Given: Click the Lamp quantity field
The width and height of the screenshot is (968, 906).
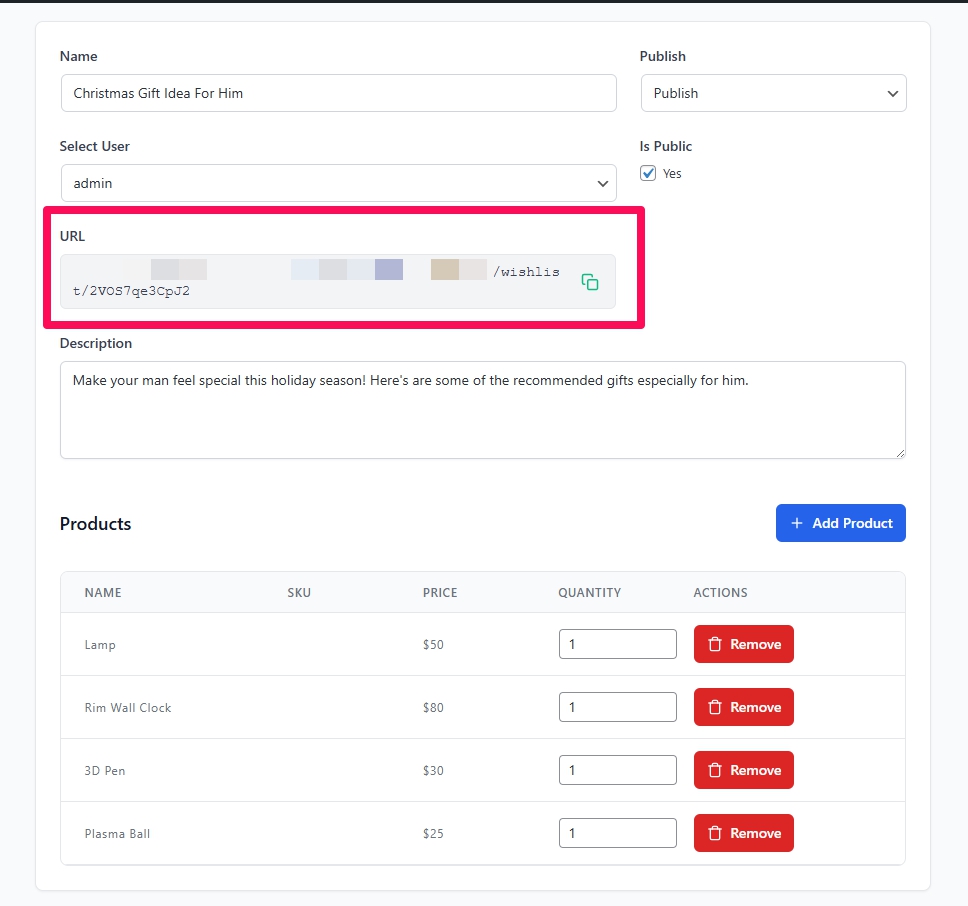Looking at the screenshot, I should (x=617, y=645).
